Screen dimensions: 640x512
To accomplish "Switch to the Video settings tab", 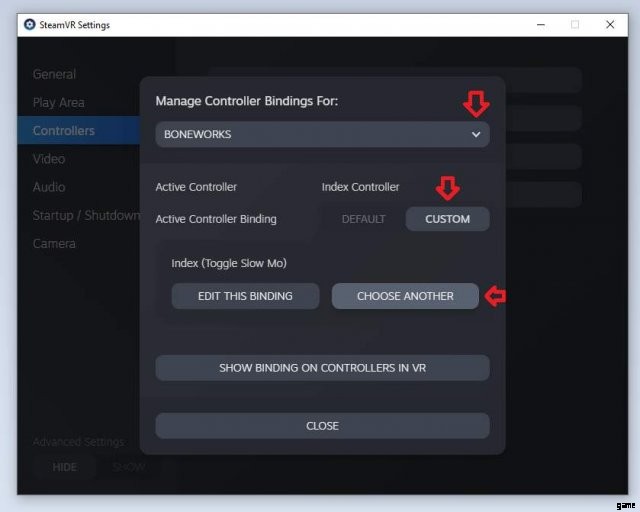I will (49, 158).
